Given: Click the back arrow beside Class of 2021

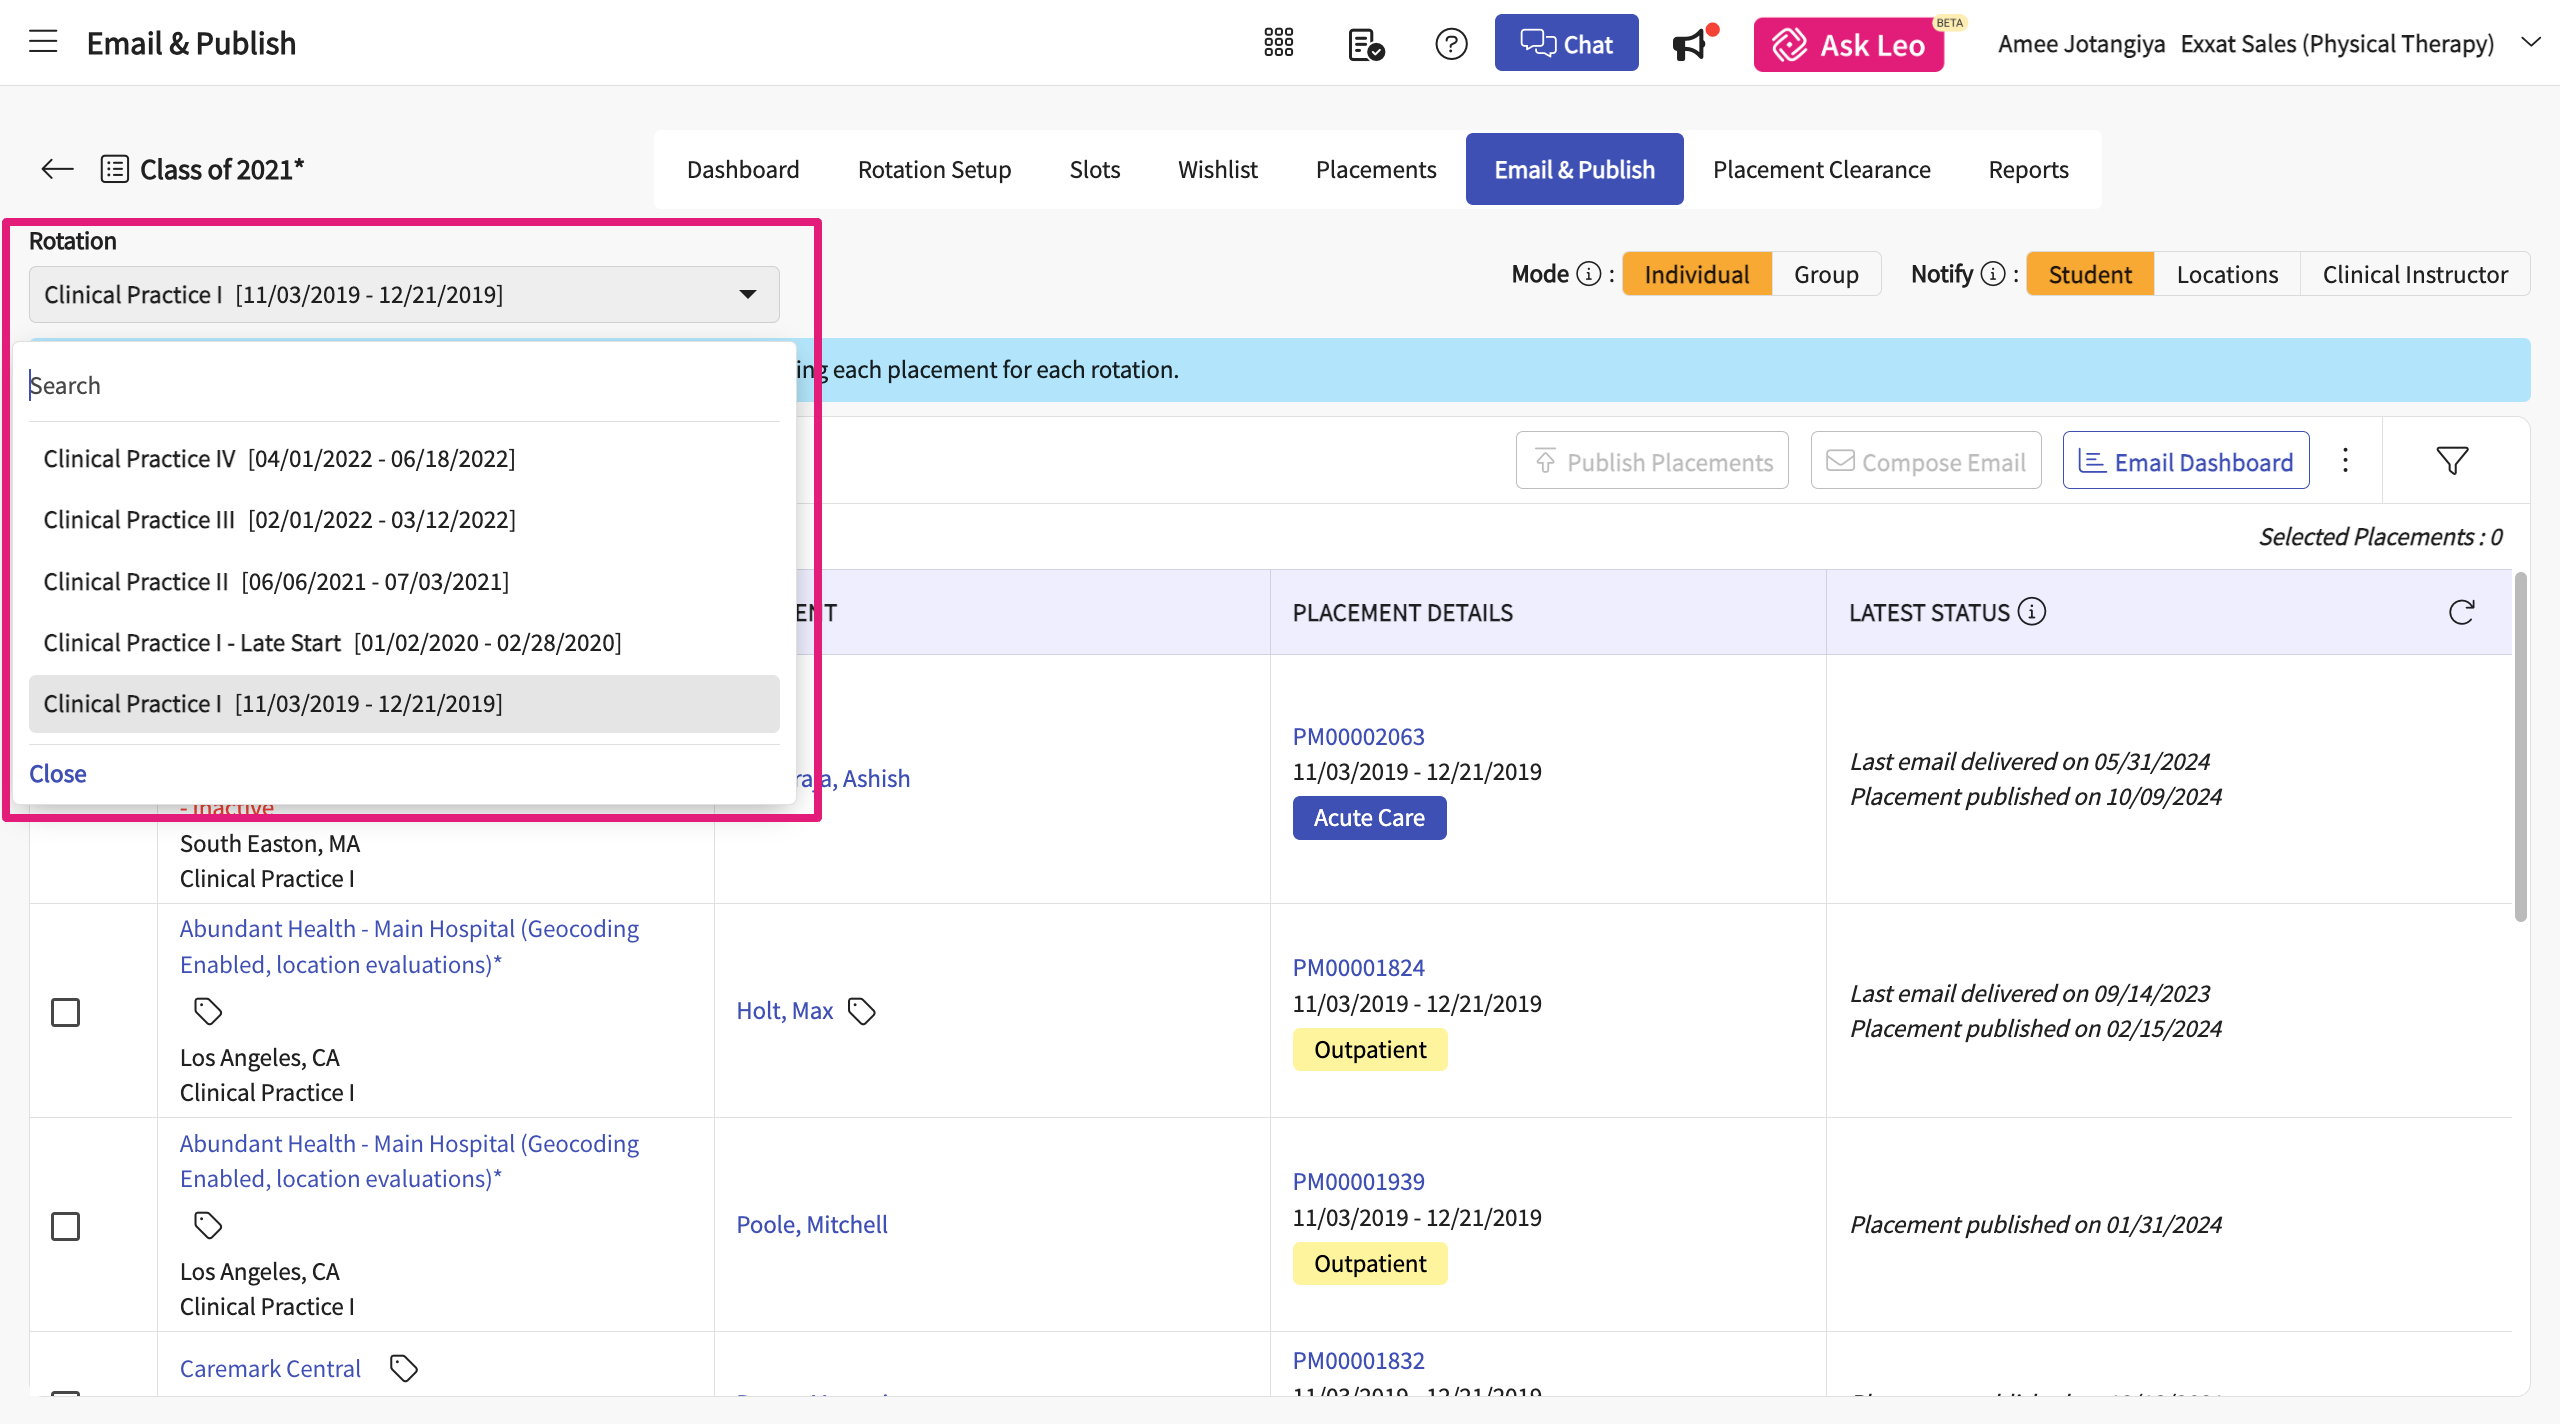Looking at the screenshot, I should click(57, 169).
